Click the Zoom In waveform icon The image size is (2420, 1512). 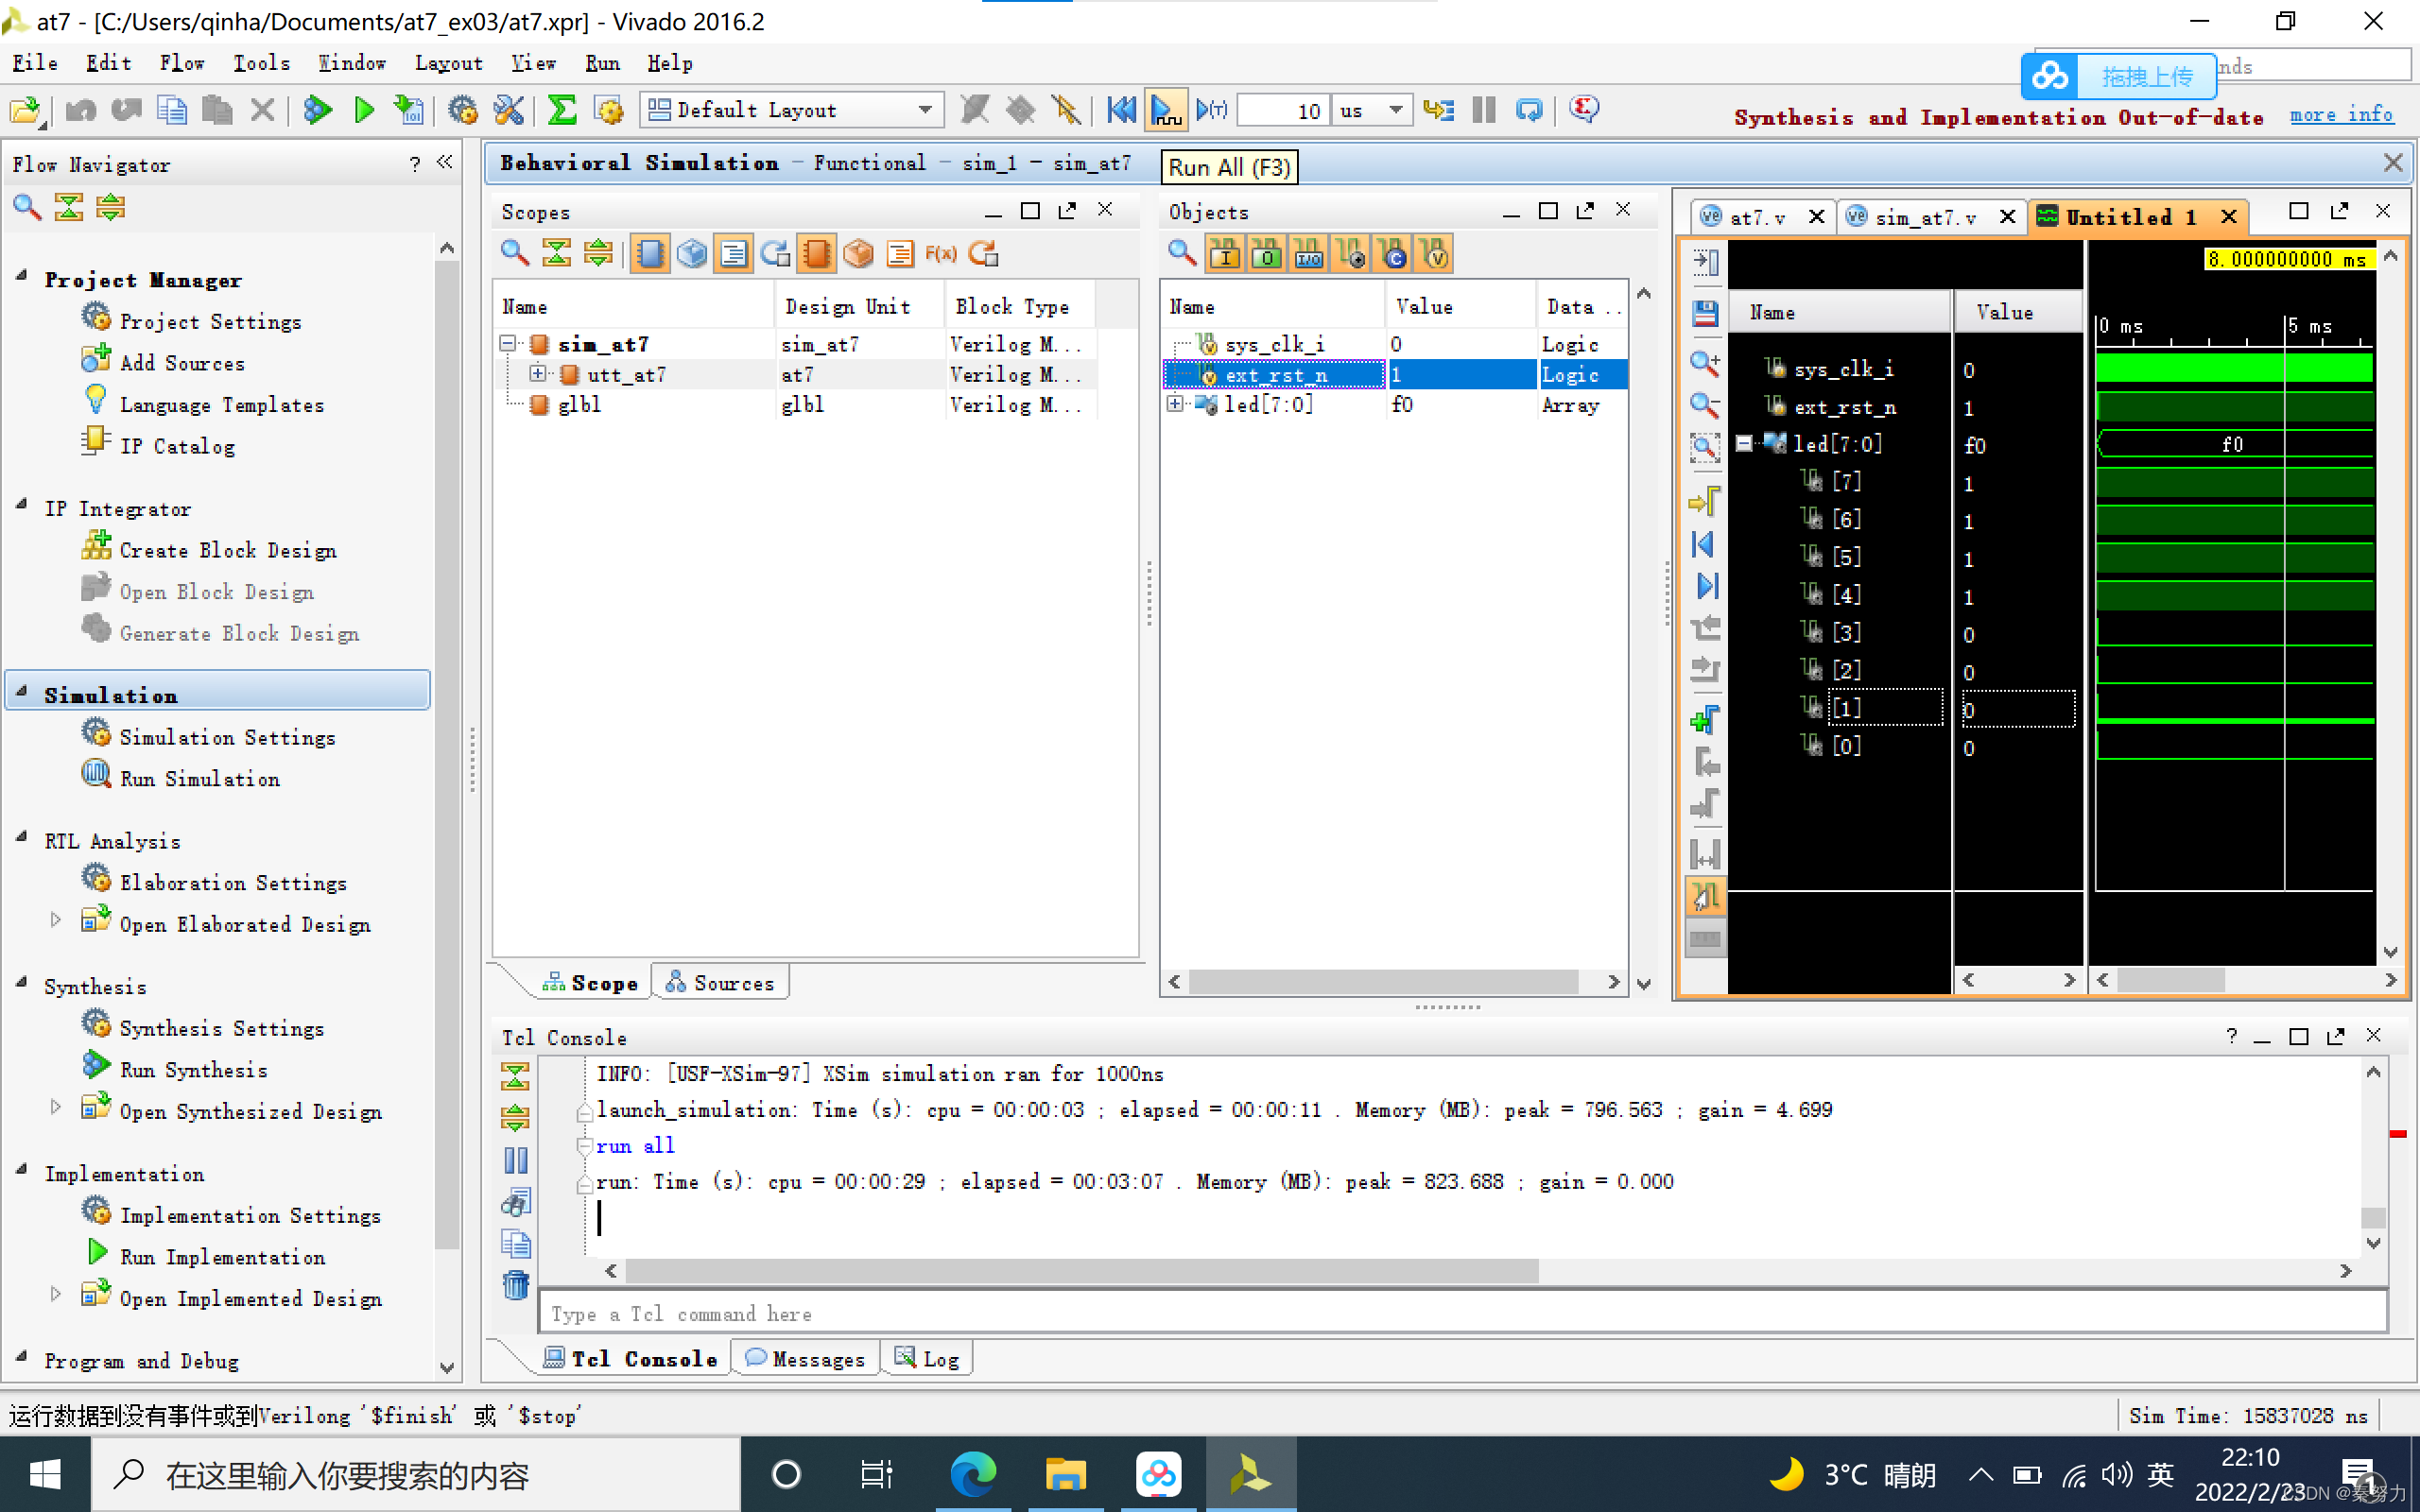(1705, 364)
